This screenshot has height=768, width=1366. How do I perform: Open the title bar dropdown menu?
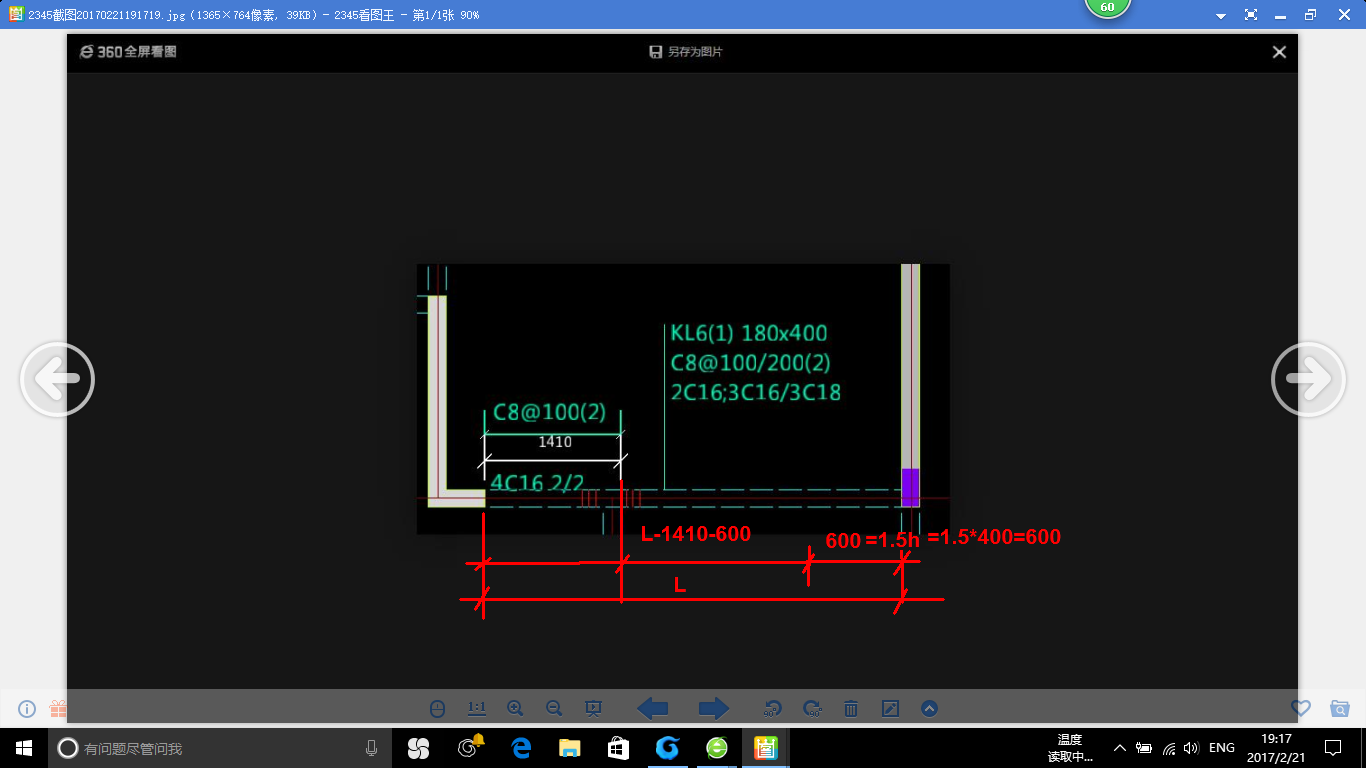point(1221,16)
